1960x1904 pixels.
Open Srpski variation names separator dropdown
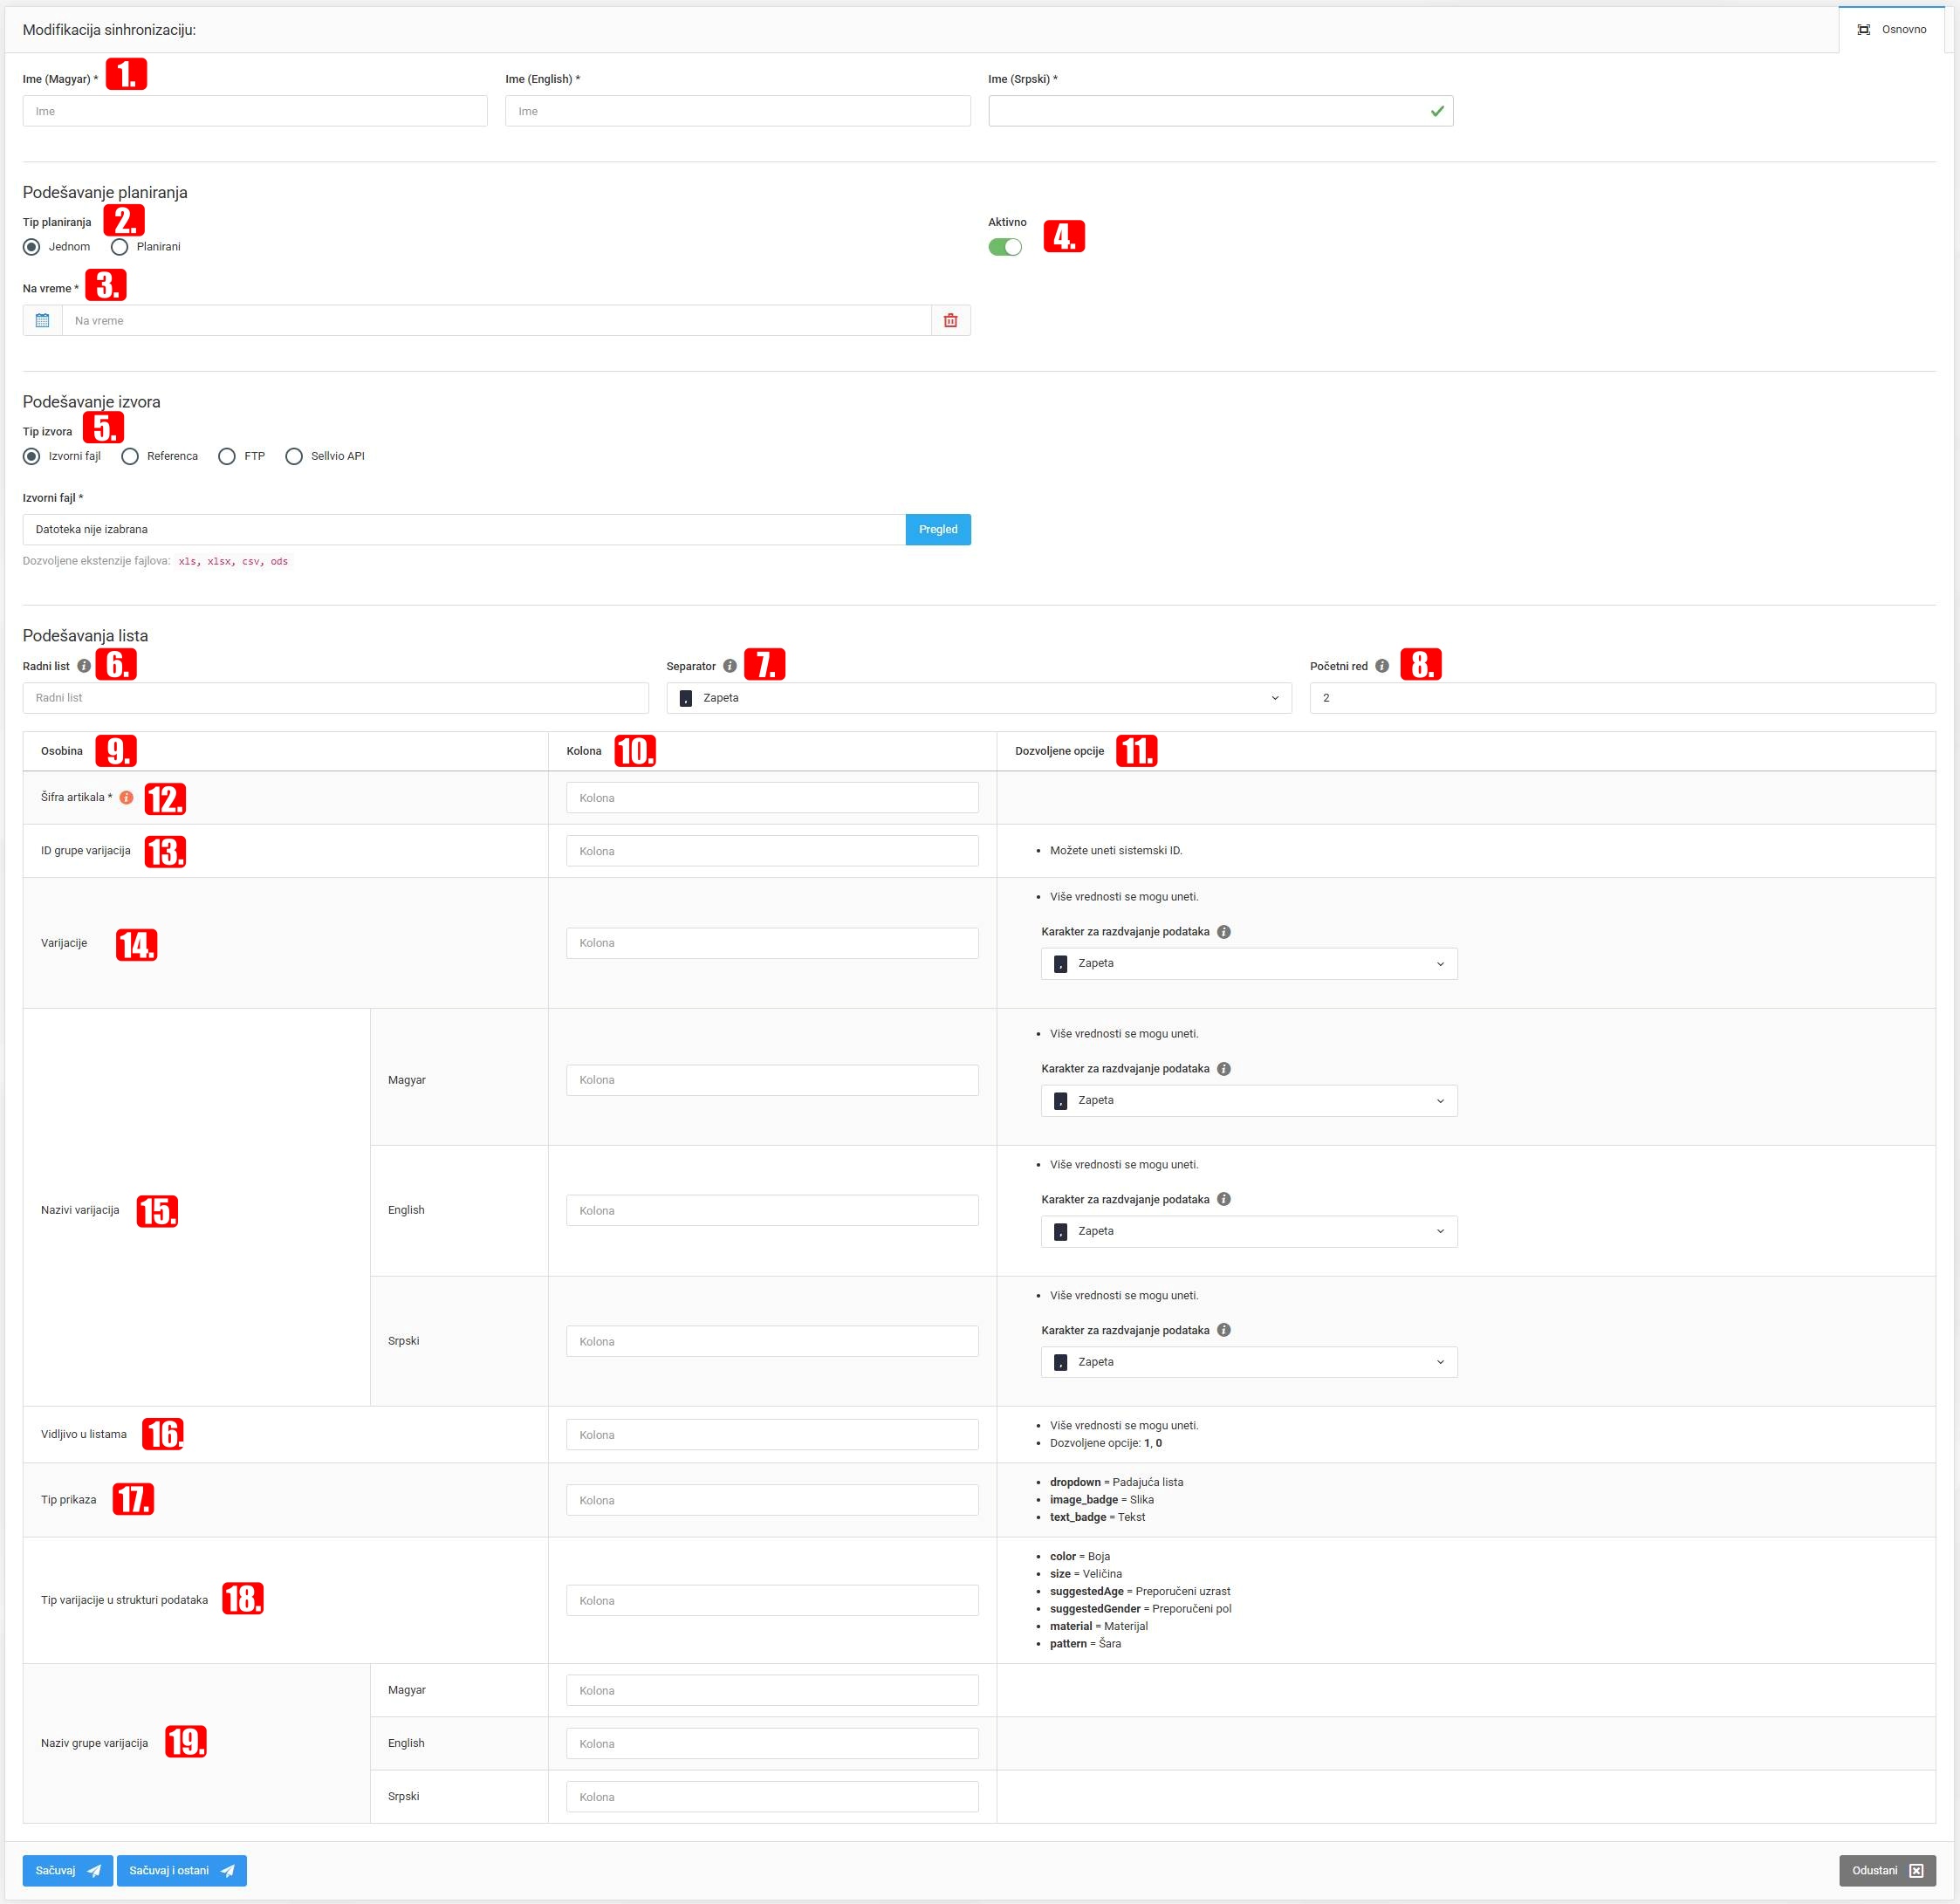tap(1249, 1362)
